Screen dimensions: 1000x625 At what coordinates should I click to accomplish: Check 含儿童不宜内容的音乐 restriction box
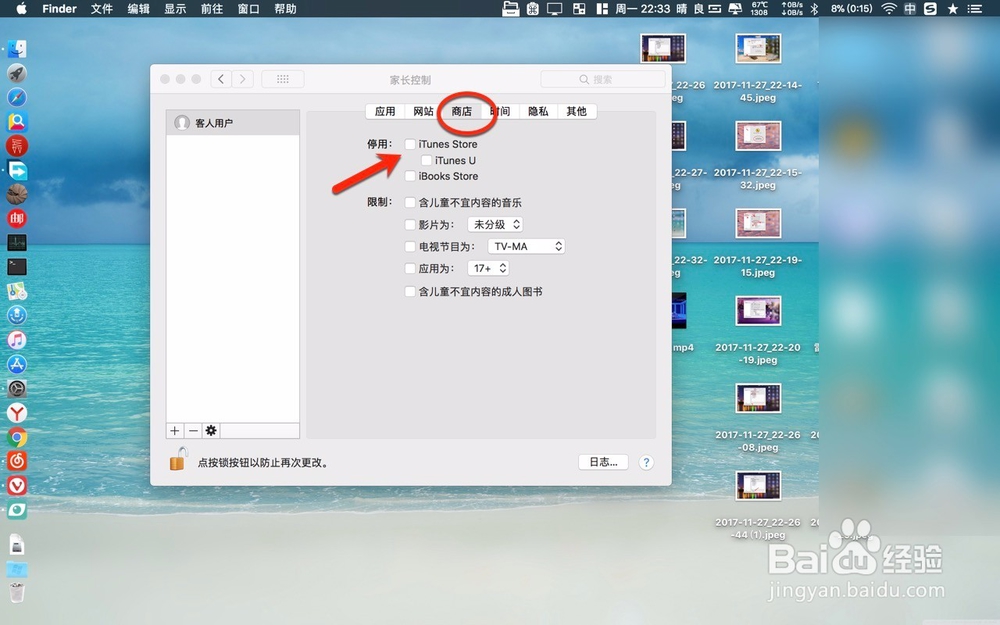click(x=410, y=202)
